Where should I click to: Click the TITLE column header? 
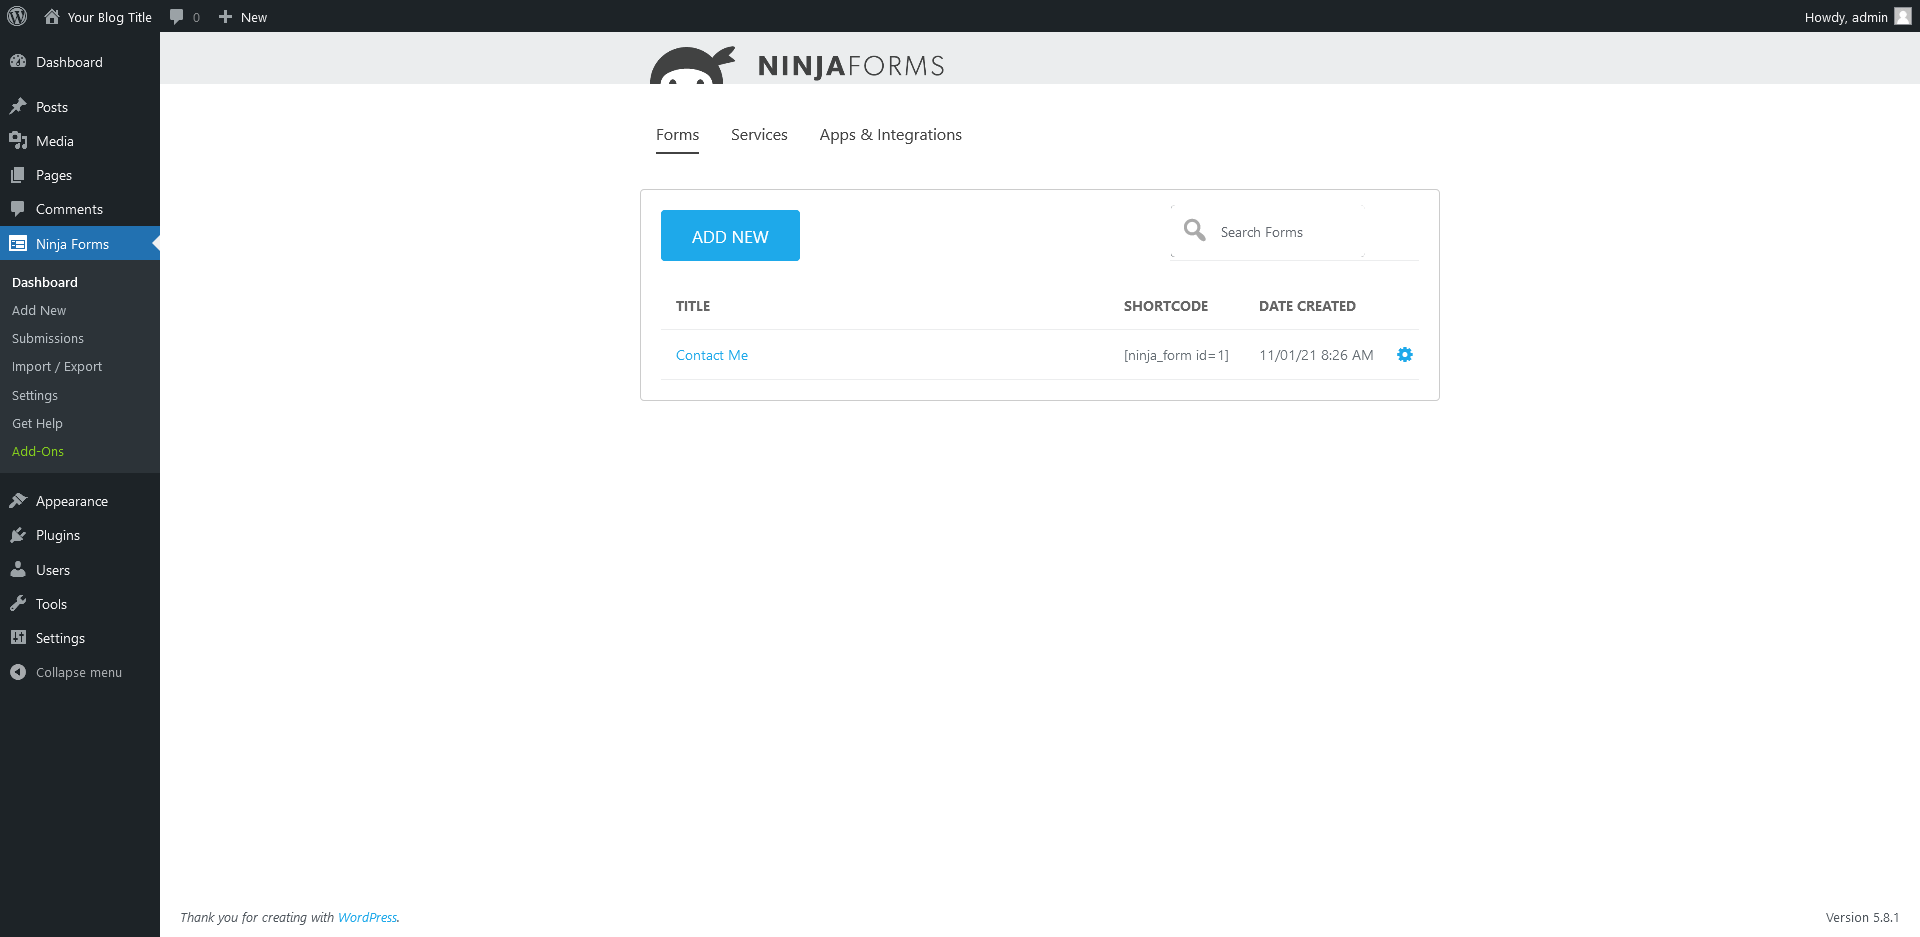pos(693,306)
